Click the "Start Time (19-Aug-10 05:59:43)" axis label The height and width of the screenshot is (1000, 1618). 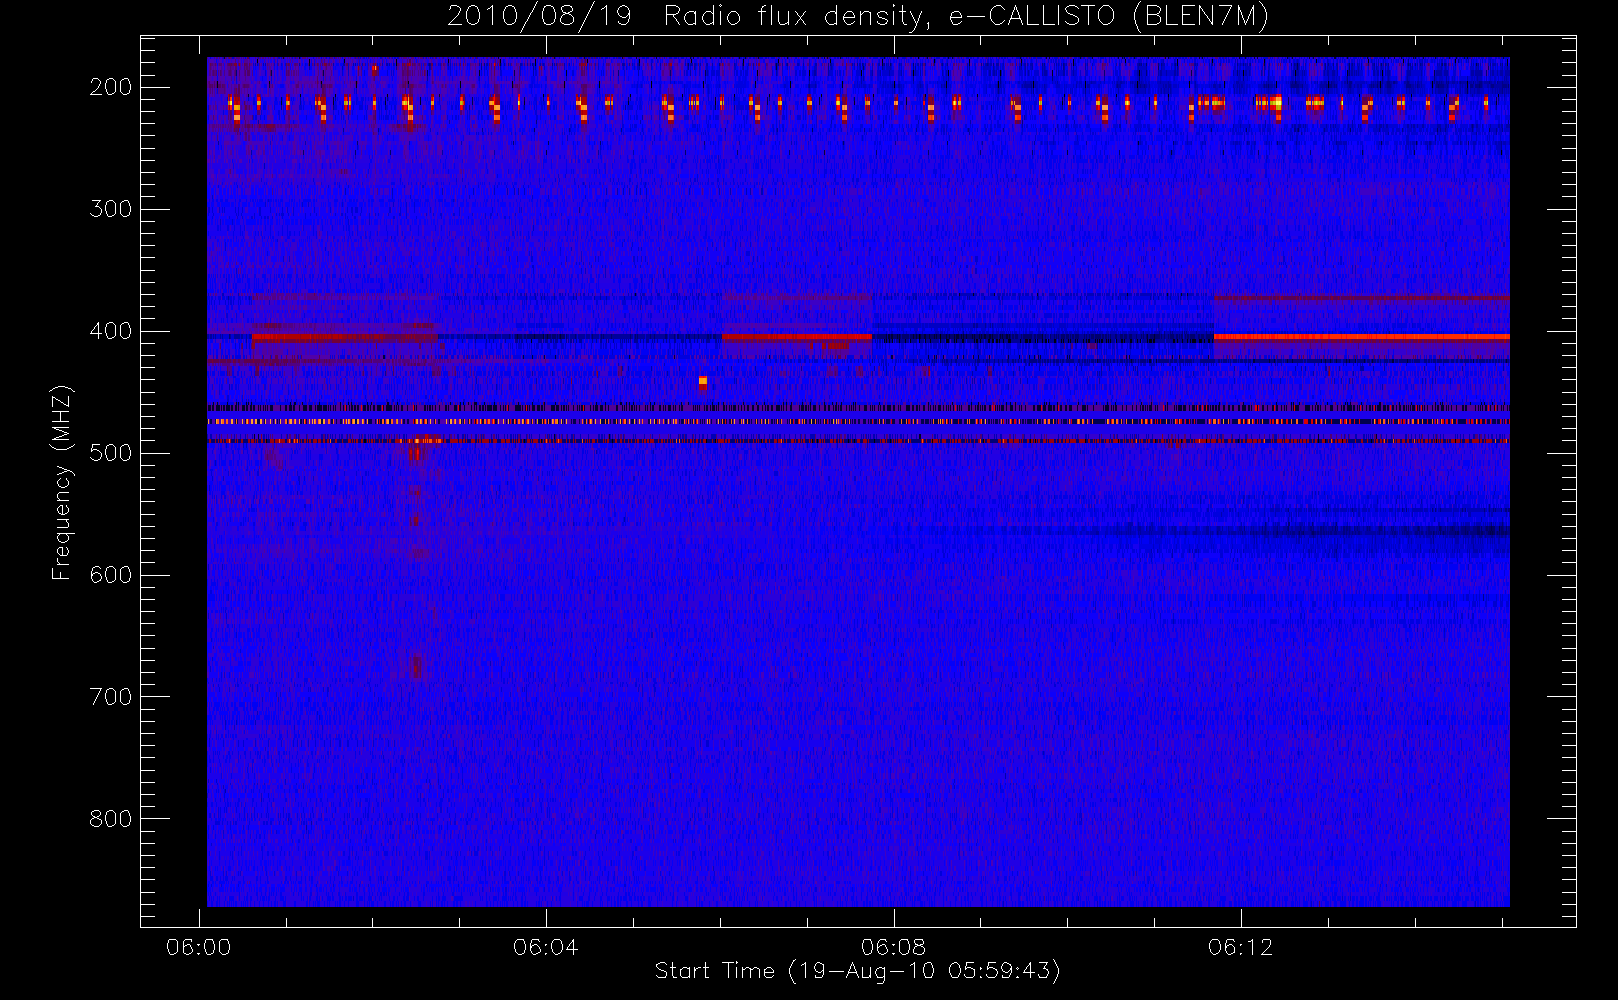(857, 971)
